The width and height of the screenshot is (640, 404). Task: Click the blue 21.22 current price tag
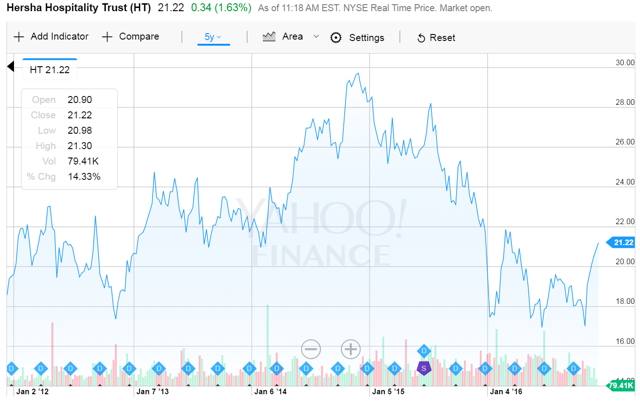point(621,242)
